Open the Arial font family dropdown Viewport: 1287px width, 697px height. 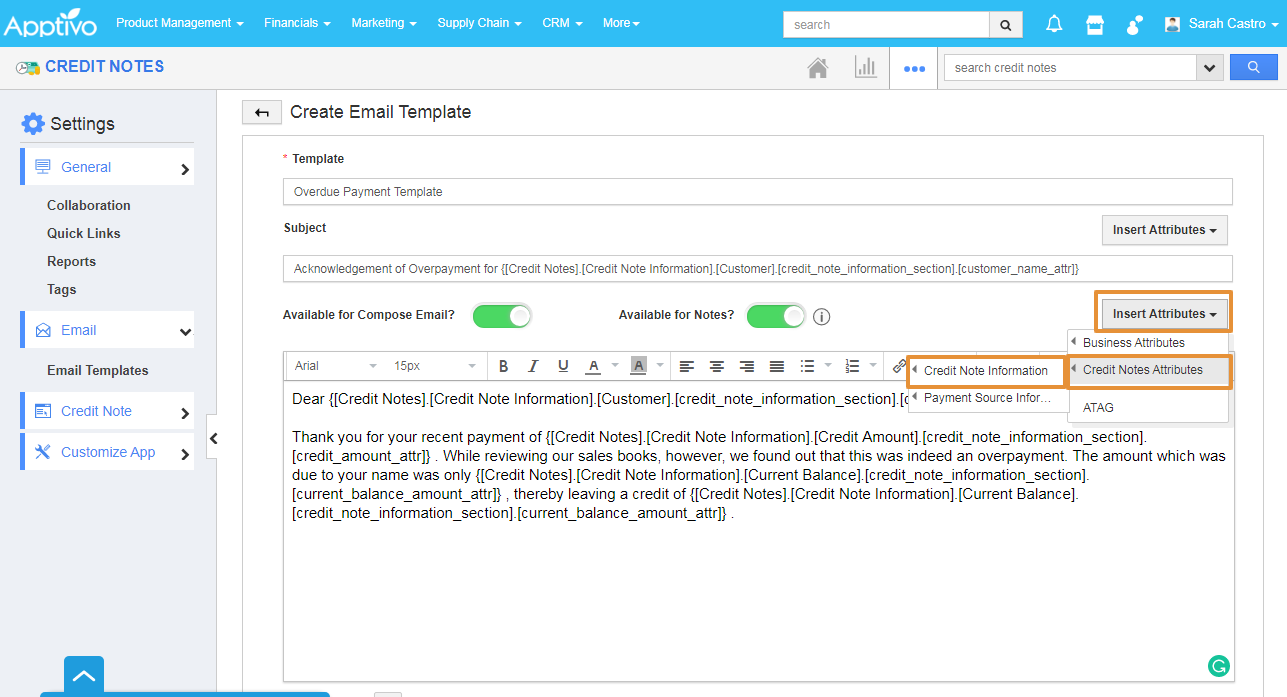pyautogui.click(x=335, y=366)
